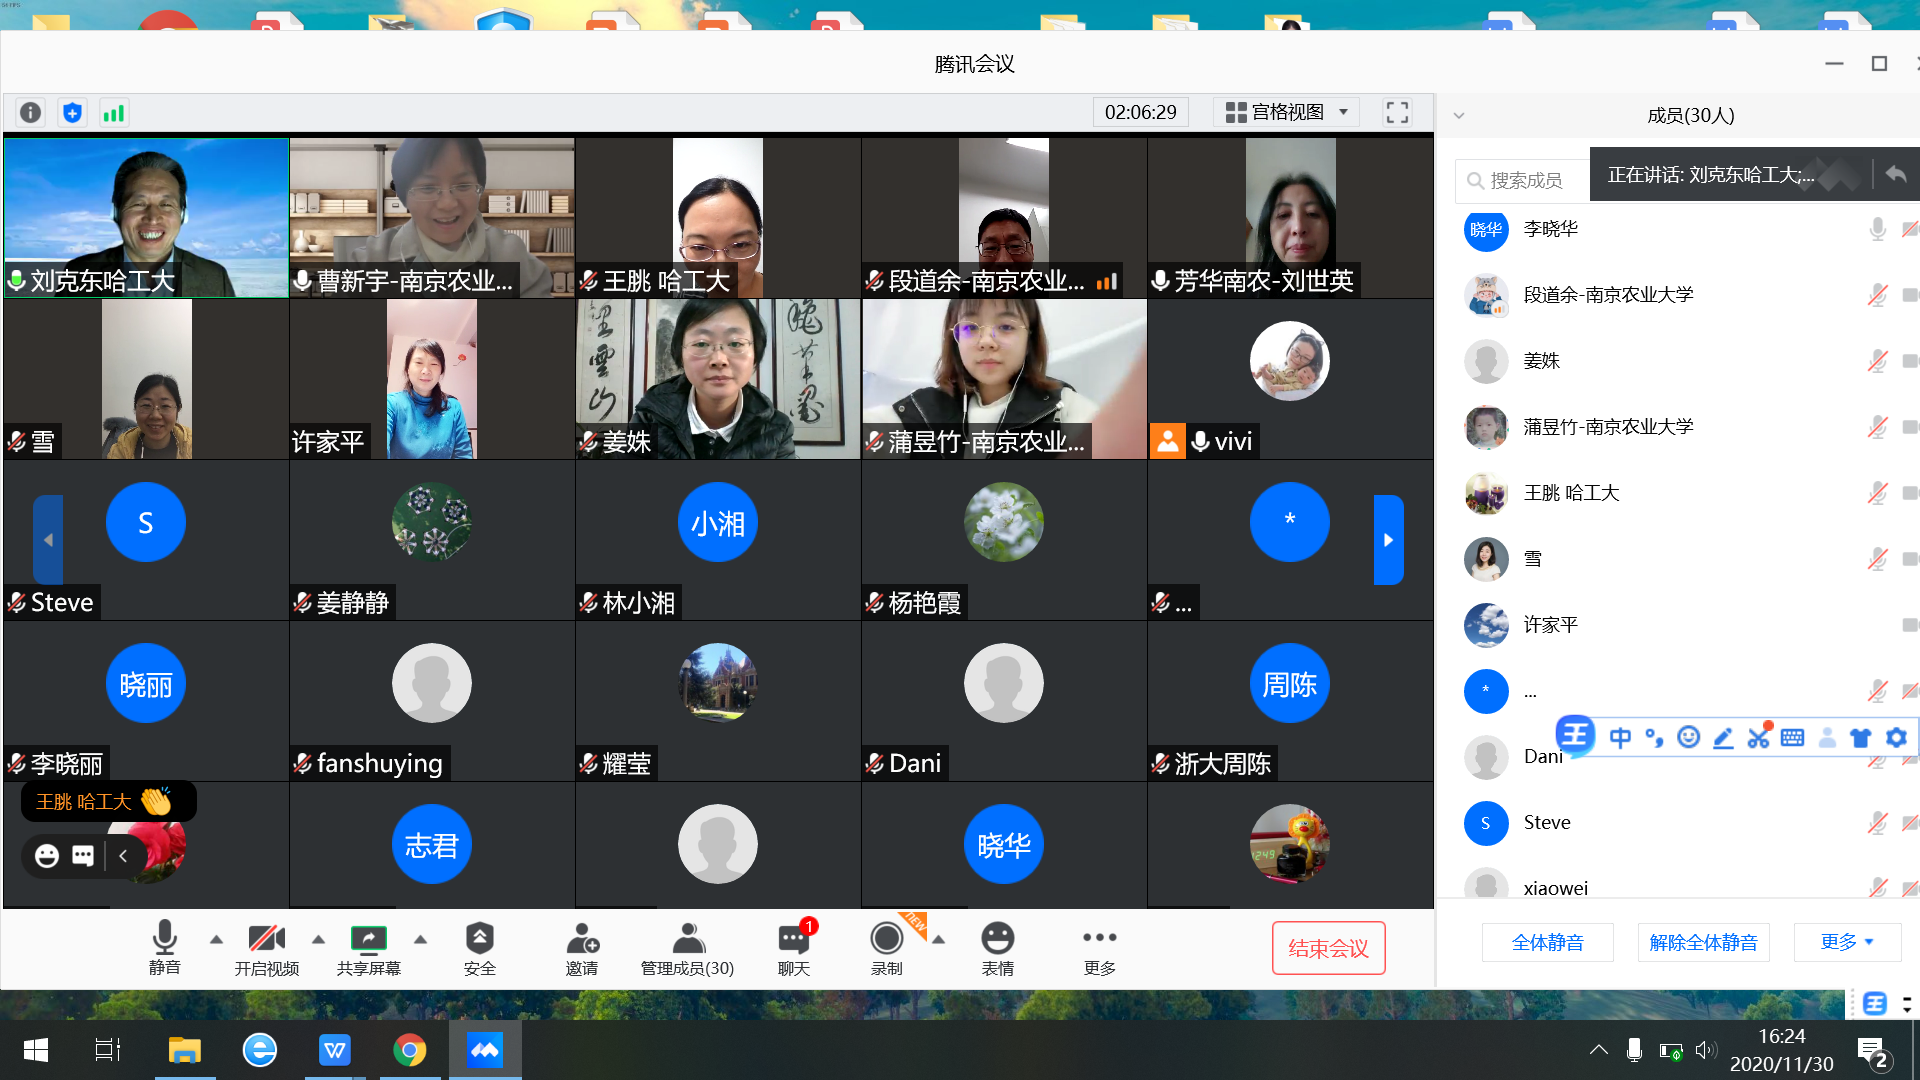Click the Invite (邀请) icon

click(x=582, y=948)
